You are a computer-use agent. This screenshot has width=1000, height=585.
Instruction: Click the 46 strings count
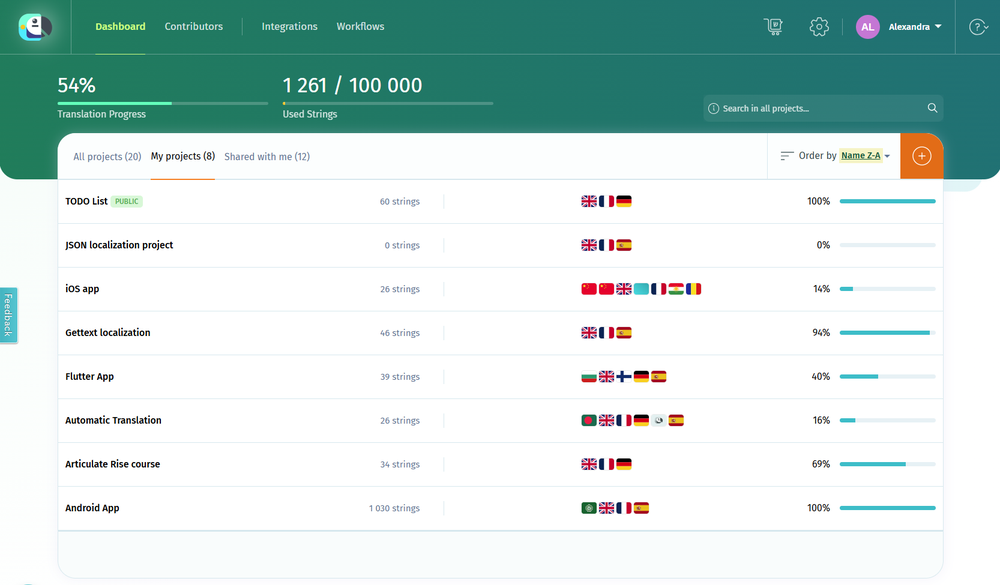[400, 333]
